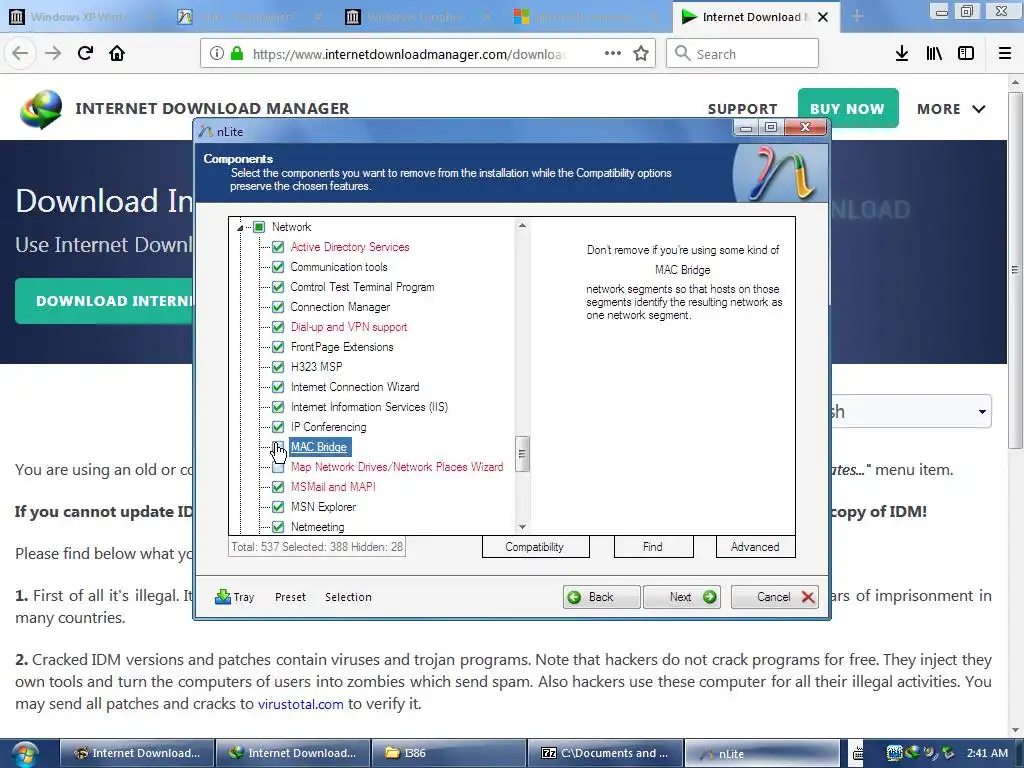
Task: Collapse the Network tree node
Action: coord(240,227)
